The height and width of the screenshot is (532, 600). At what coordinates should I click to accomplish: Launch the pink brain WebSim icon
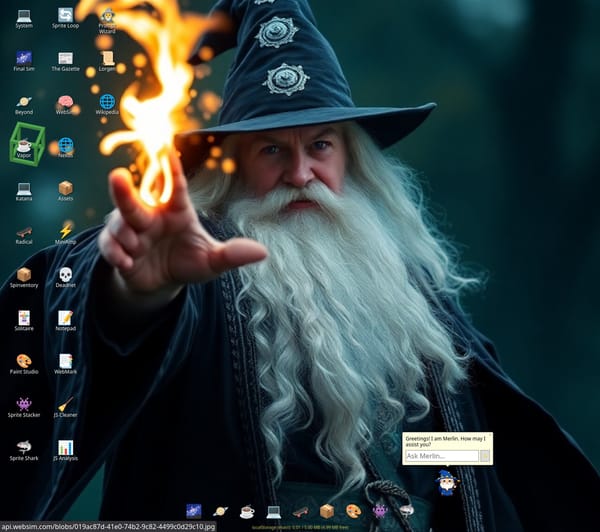[x=65, y=106]
